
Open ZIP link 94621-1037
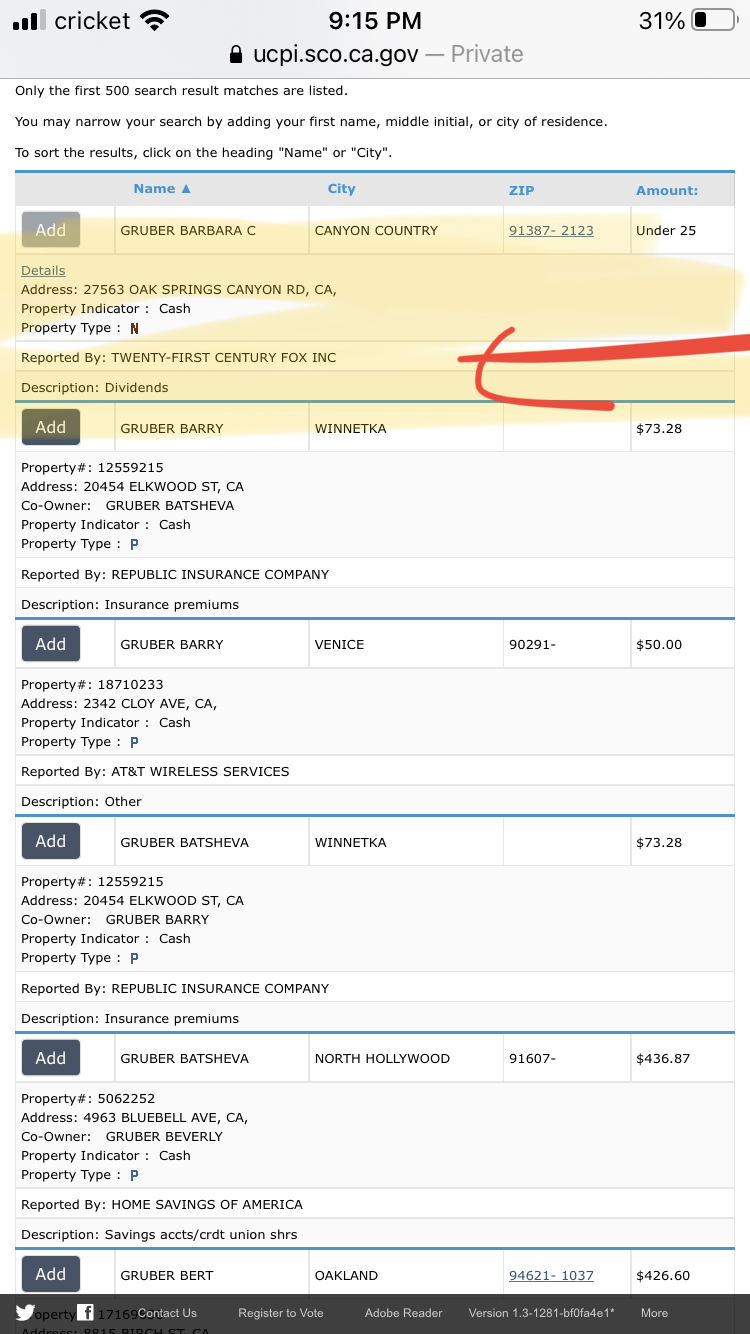tap(551, 1275)
